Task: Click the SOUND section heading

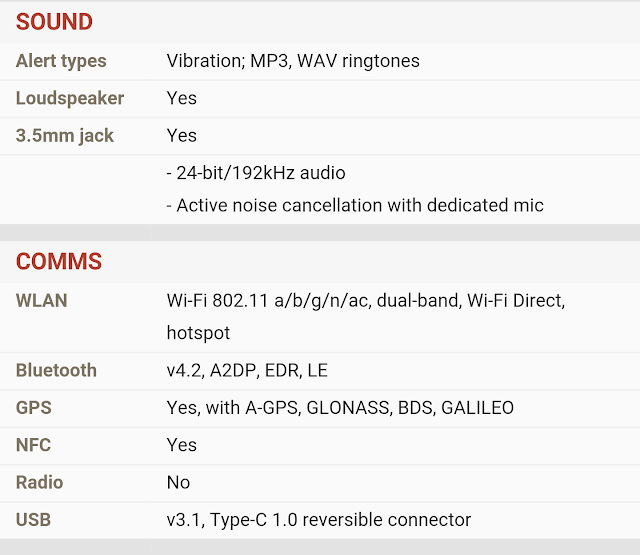Action: click(x=54, y=21)
